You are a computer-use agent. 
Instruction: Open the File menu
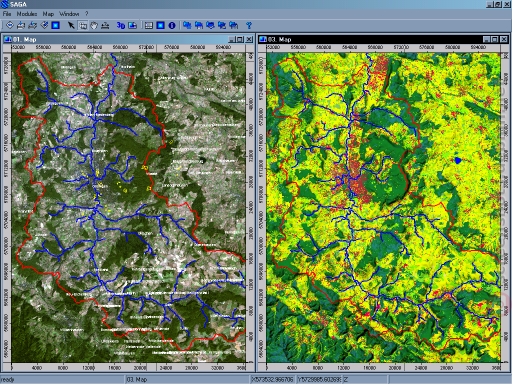pyautogui.click(x=7, y=14)
